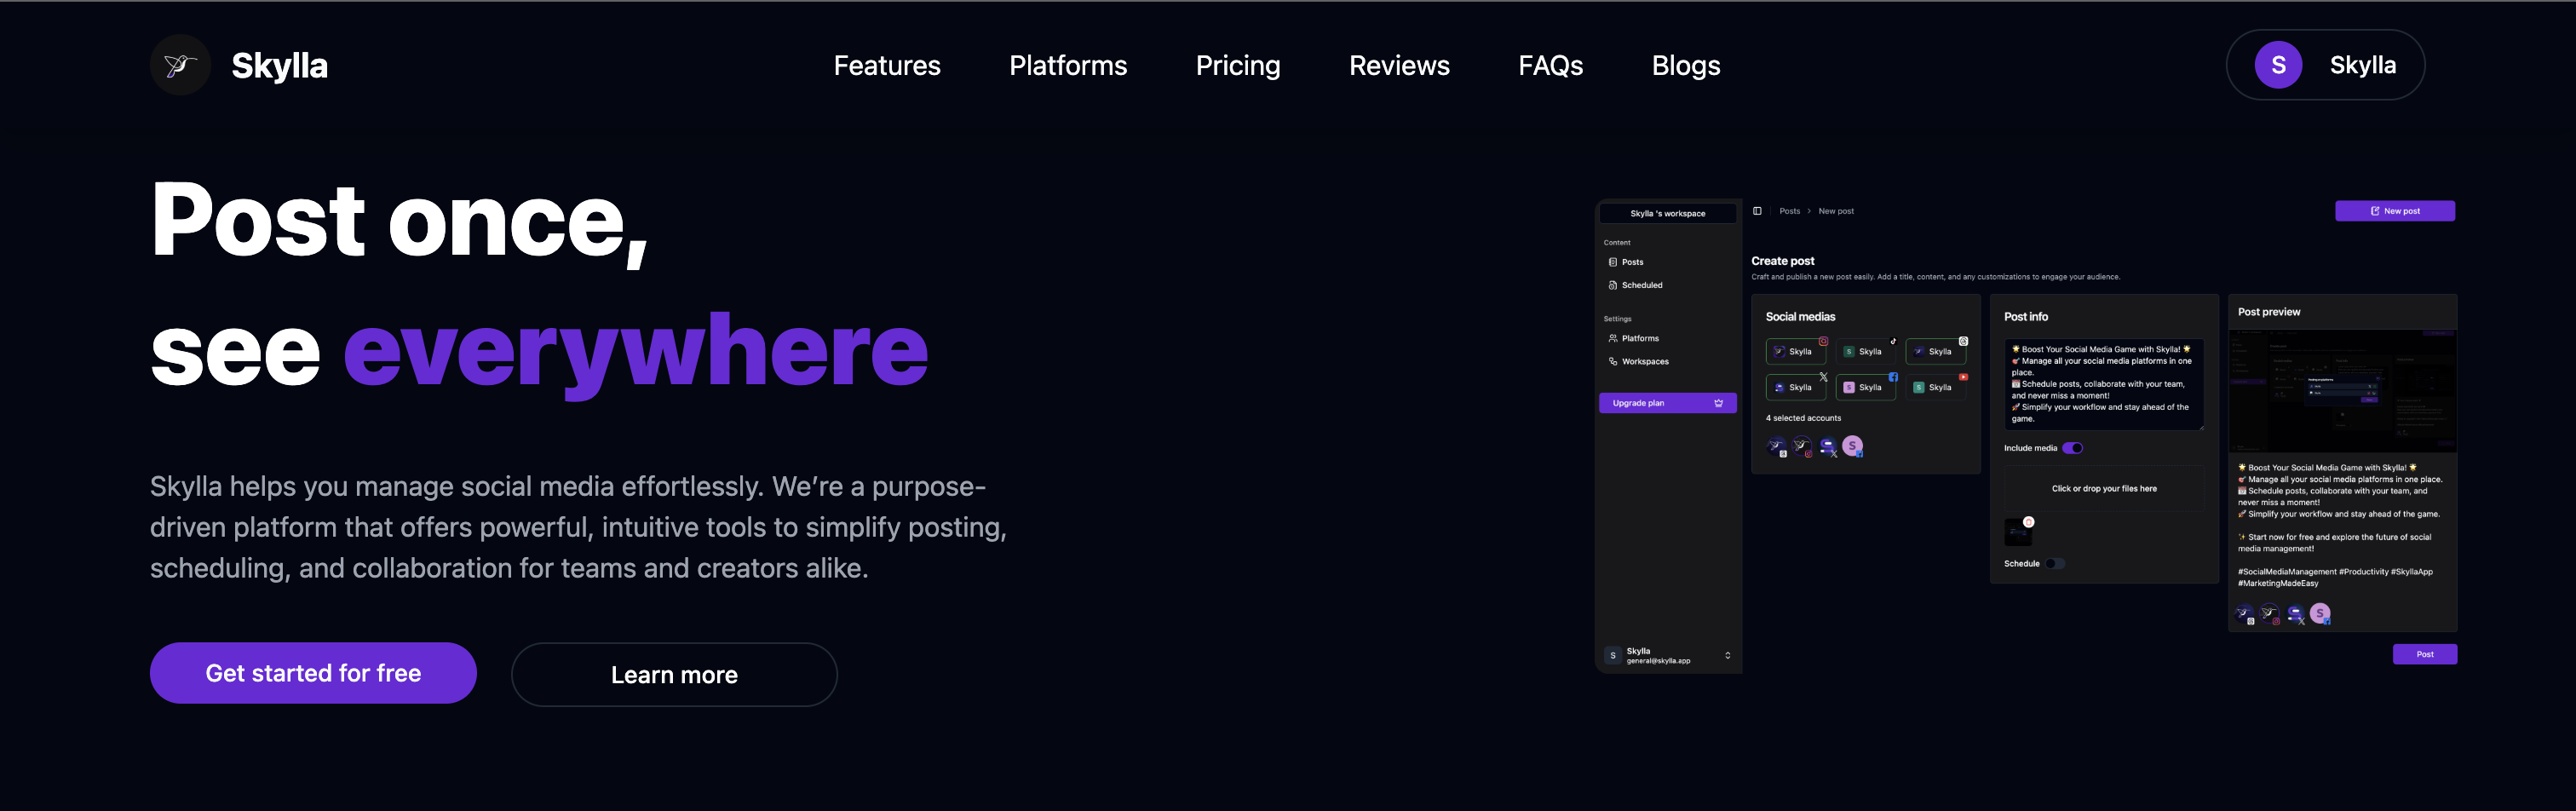The height and width of the screenshot is (811, 2576).
Task: Delete the uploaded media with the trash icon
Action: [2029, 522]
